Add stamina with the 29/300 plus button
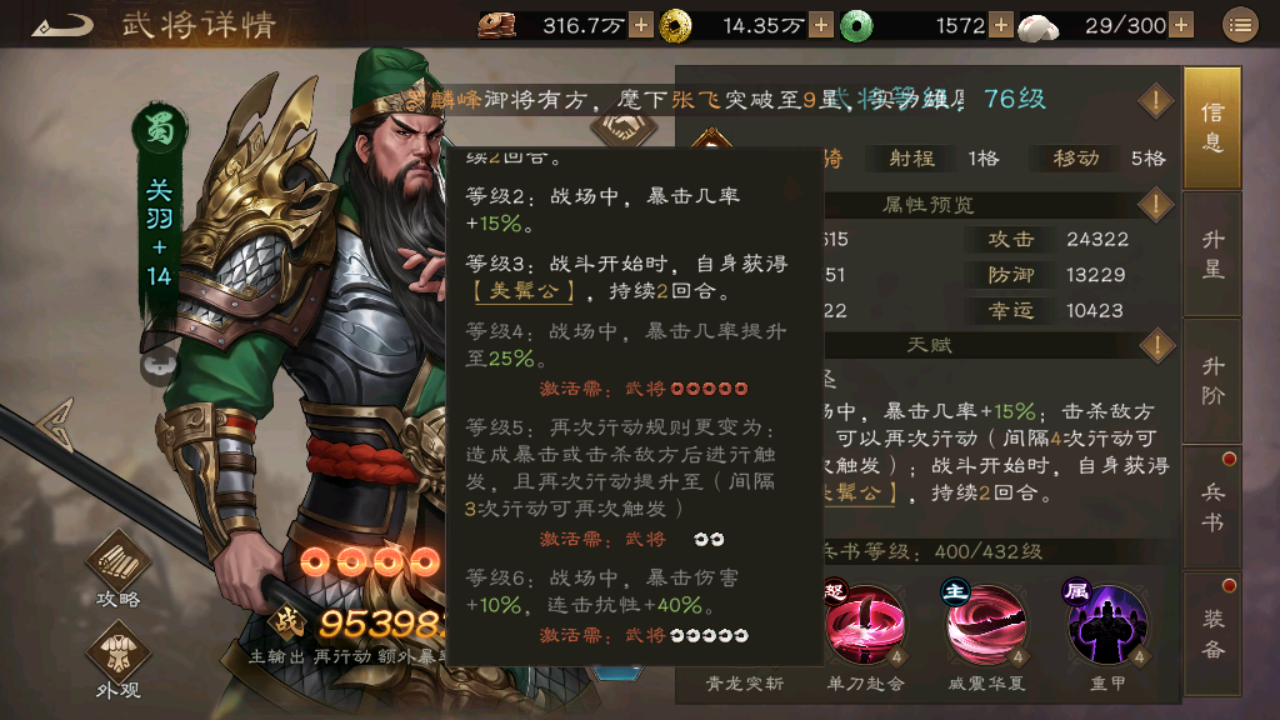Viewport: 1280px width, 720px height. 1181,25
